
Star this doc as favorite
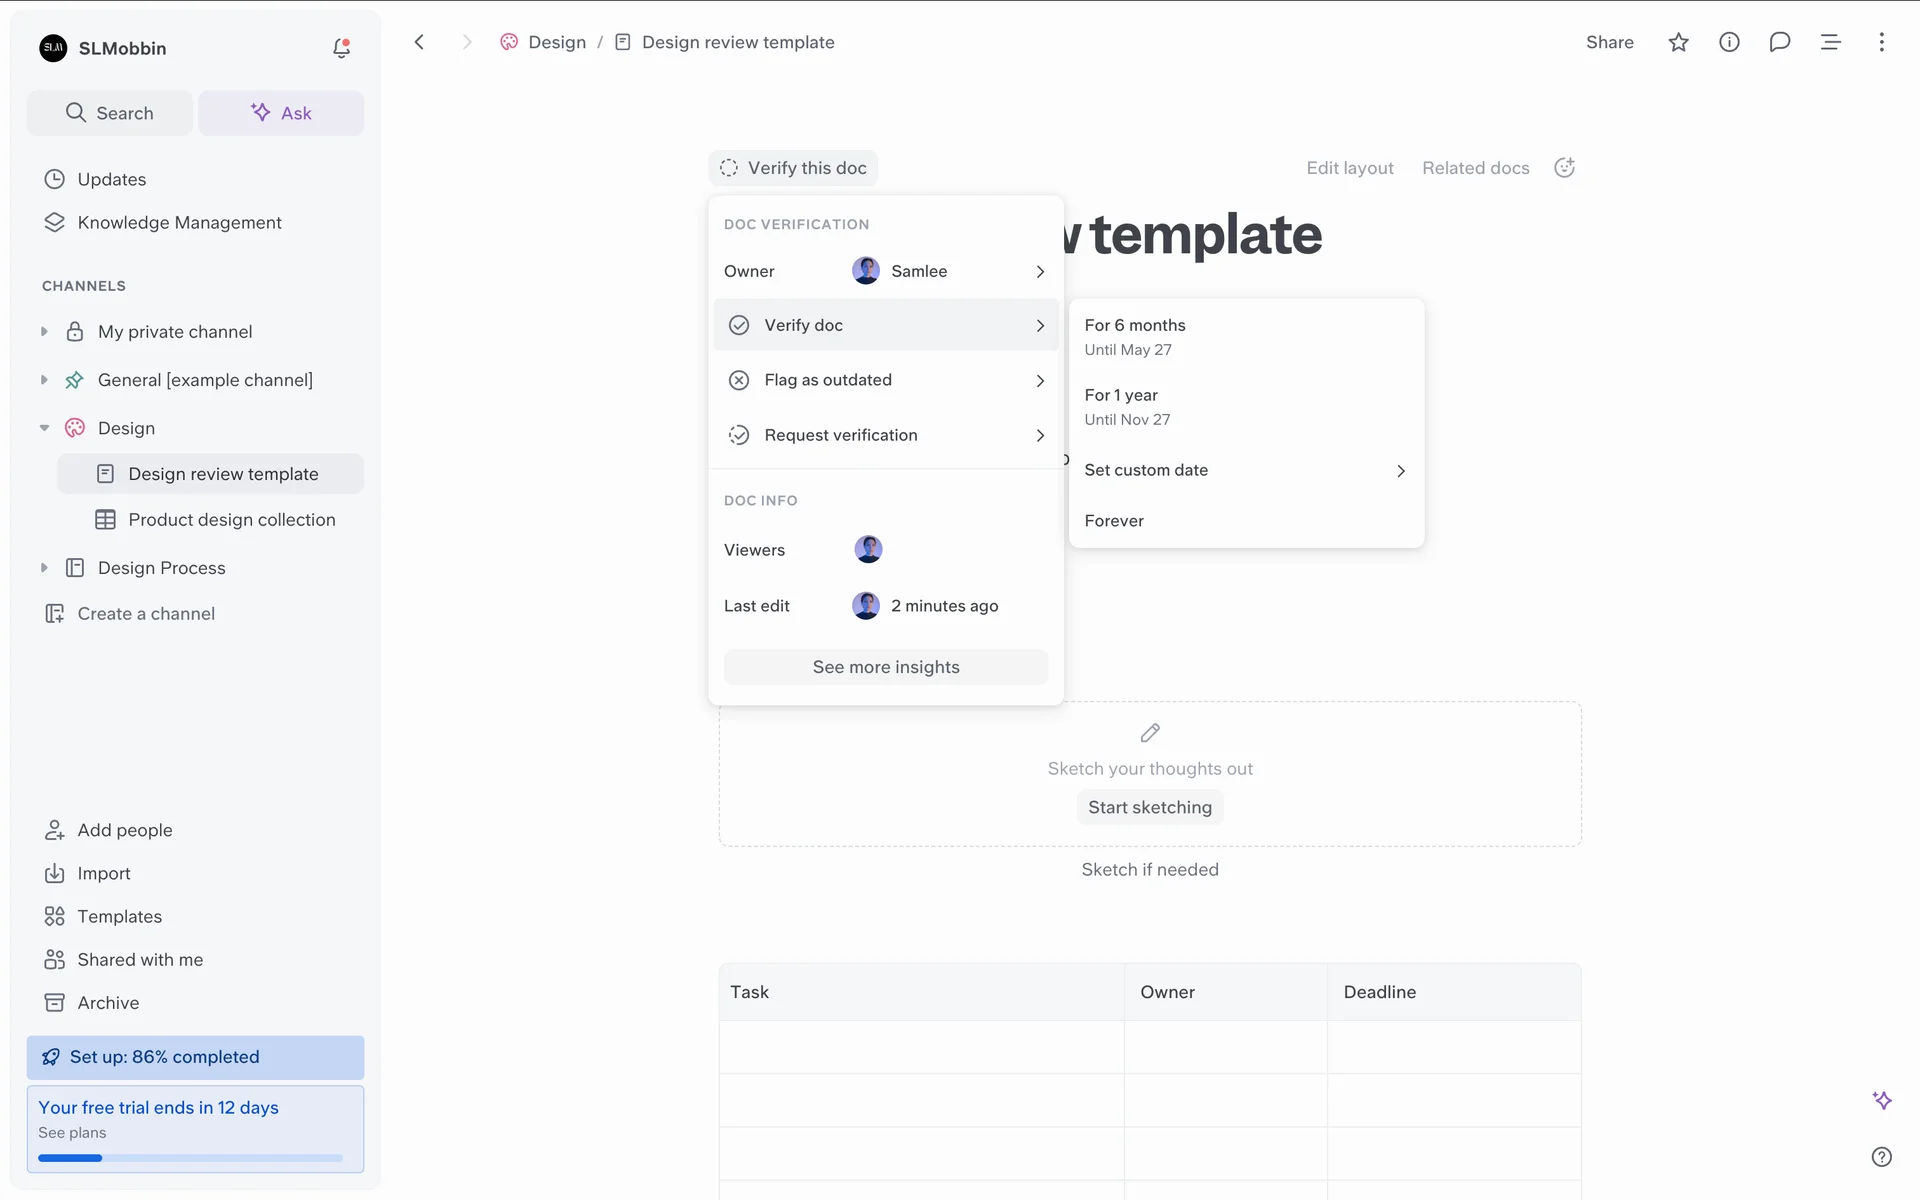[x=1678, y=42]
